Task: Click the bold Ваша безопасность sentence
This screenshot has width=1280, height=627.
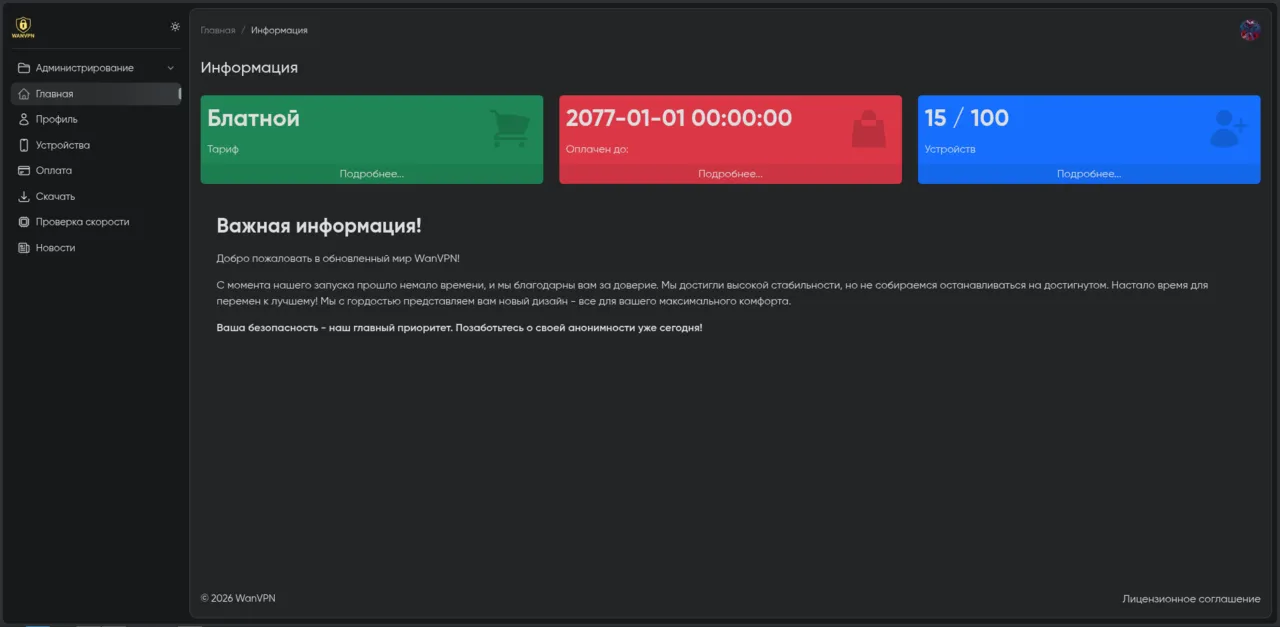Action: 459,328
